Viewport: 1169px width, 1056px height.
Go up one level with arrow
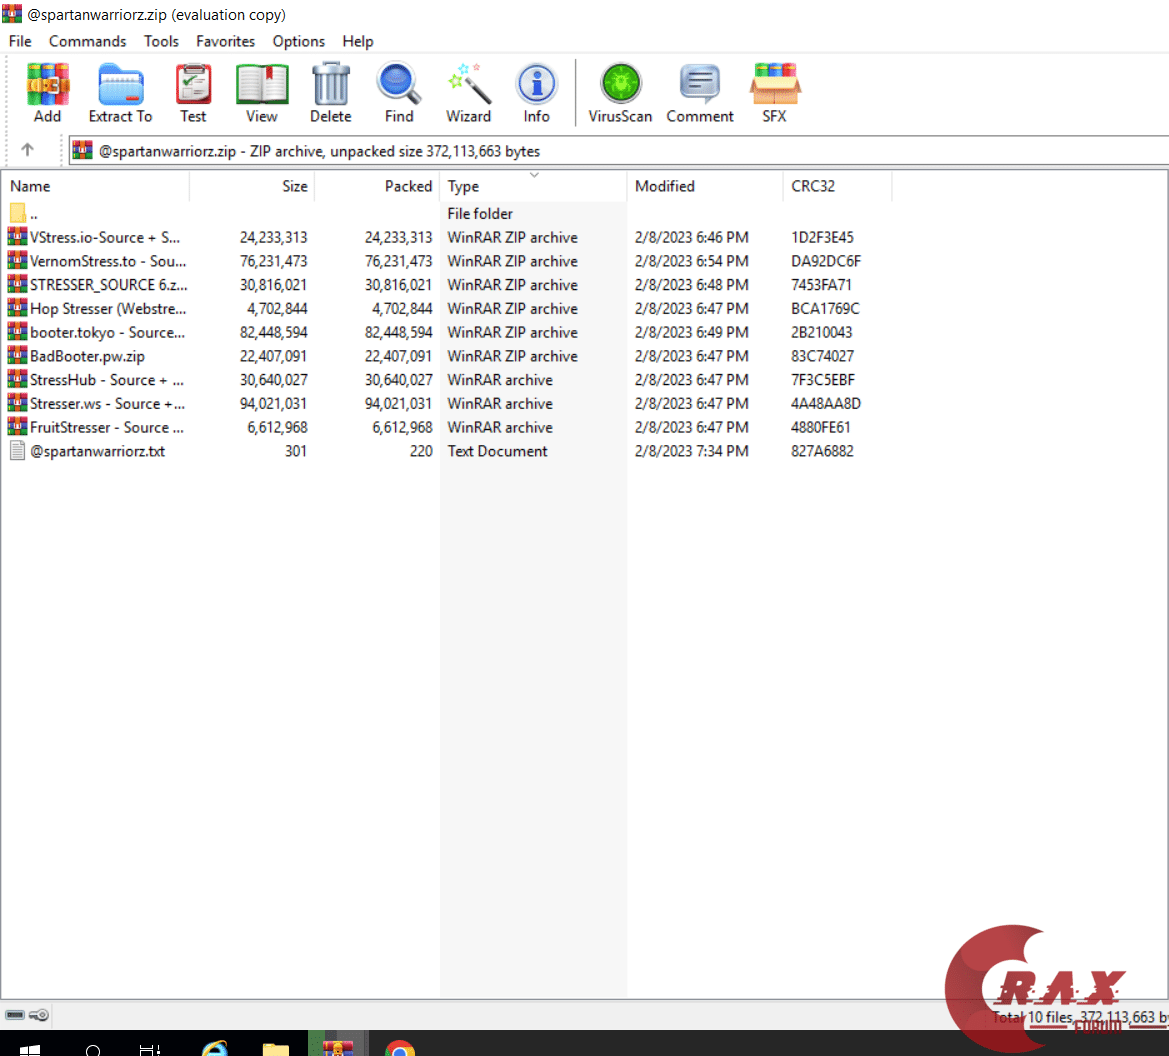28,150
